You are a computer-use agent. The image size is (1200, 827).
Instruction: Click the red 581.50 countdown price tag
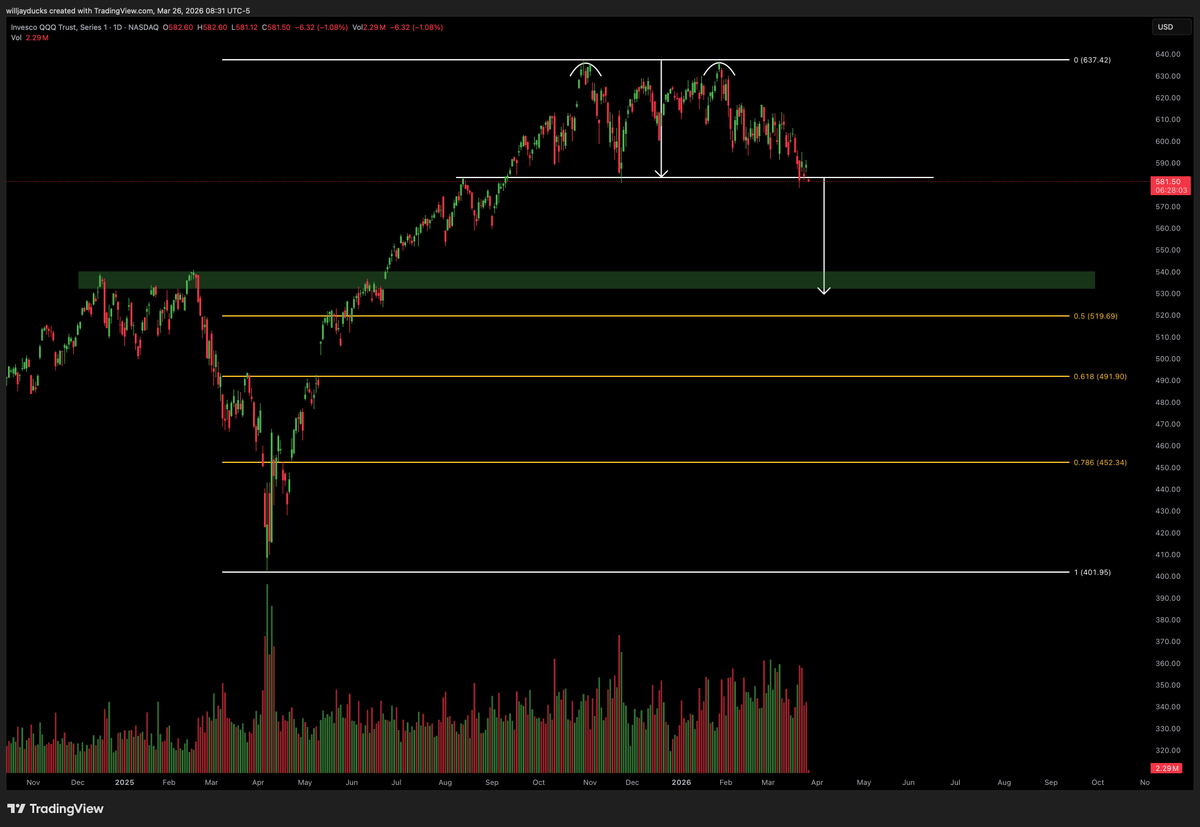[x=1170, y=185]
